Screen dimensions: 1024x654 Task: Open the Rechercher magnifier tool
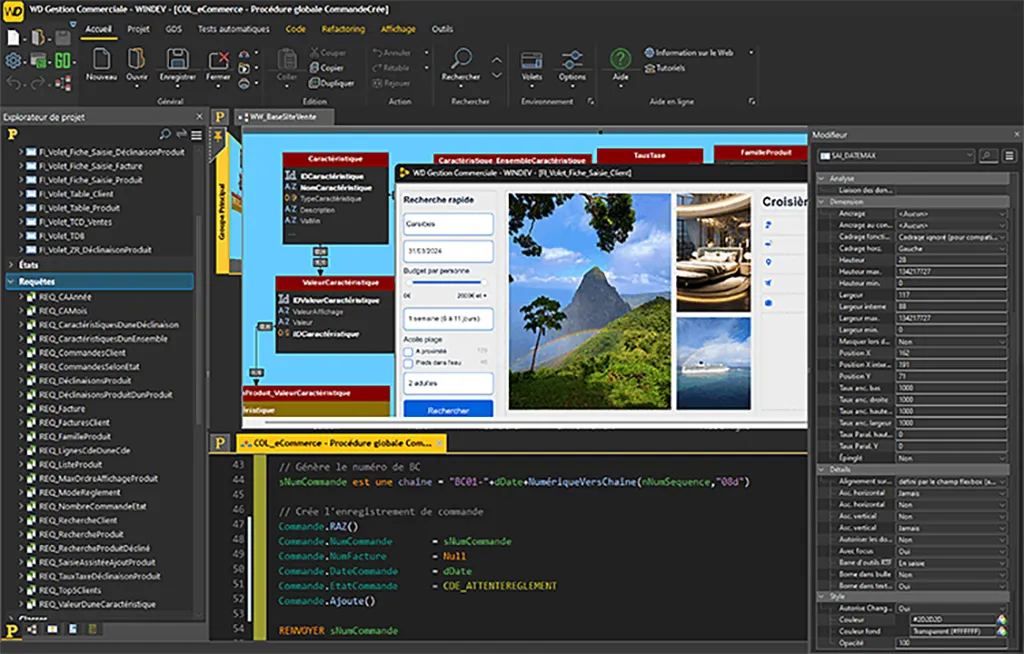click(x=461, y=60)
